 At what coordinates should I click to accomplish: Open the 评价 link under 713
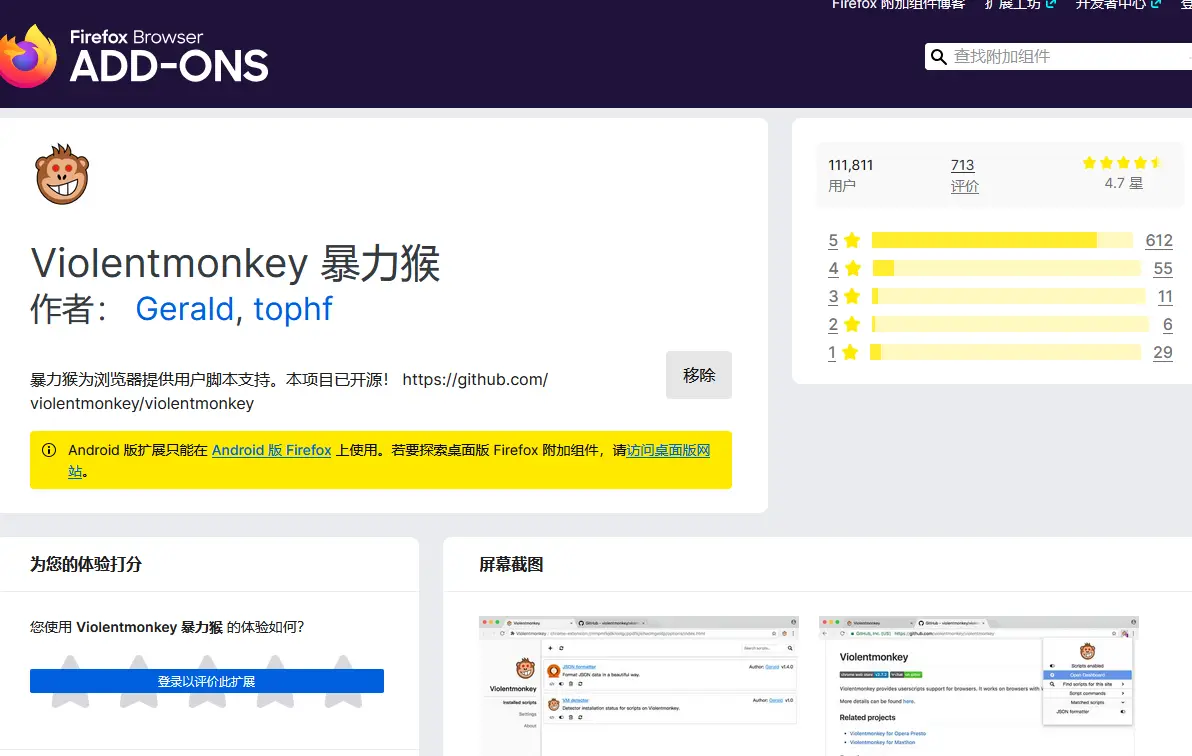[965, 186]
